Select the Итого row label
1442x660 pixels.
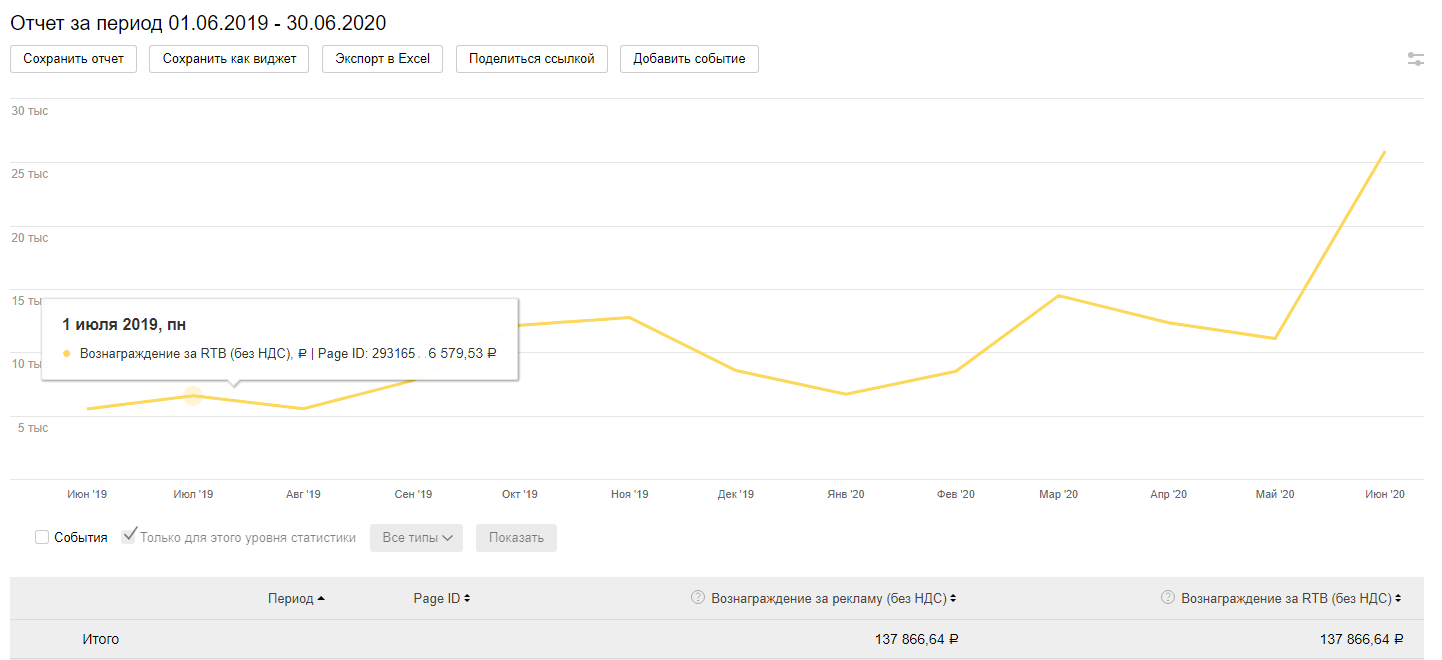pyautogui.click(x=100, y=639)
